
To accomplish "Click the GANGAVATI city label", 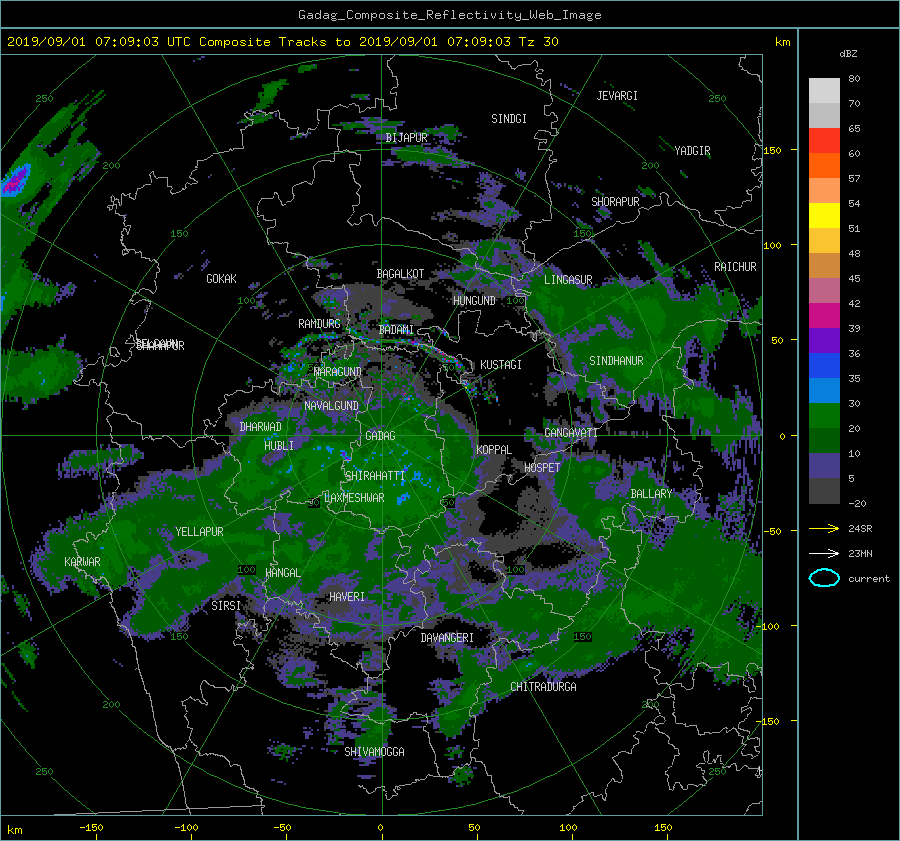I will pyautogui.click(x=571, y=432).
